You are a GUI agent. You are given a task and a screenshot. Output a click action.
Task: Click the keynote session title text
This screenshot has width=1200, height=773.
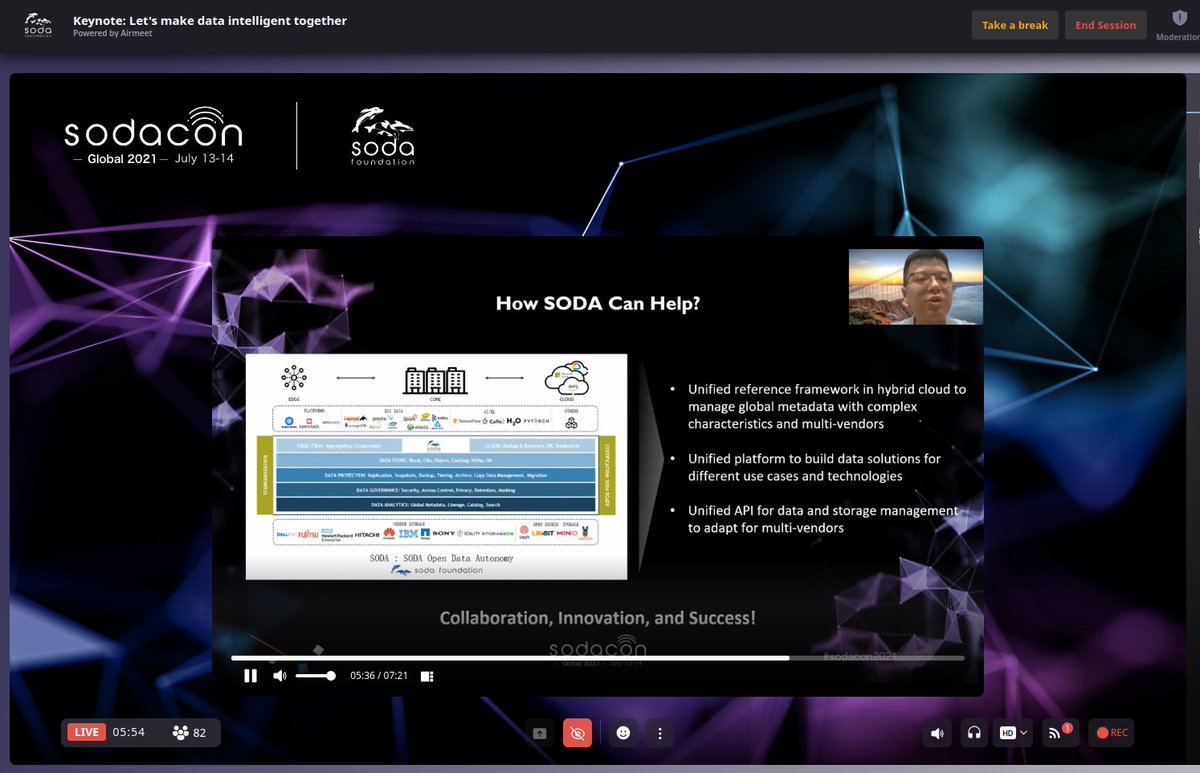click(x=210, y=20)
